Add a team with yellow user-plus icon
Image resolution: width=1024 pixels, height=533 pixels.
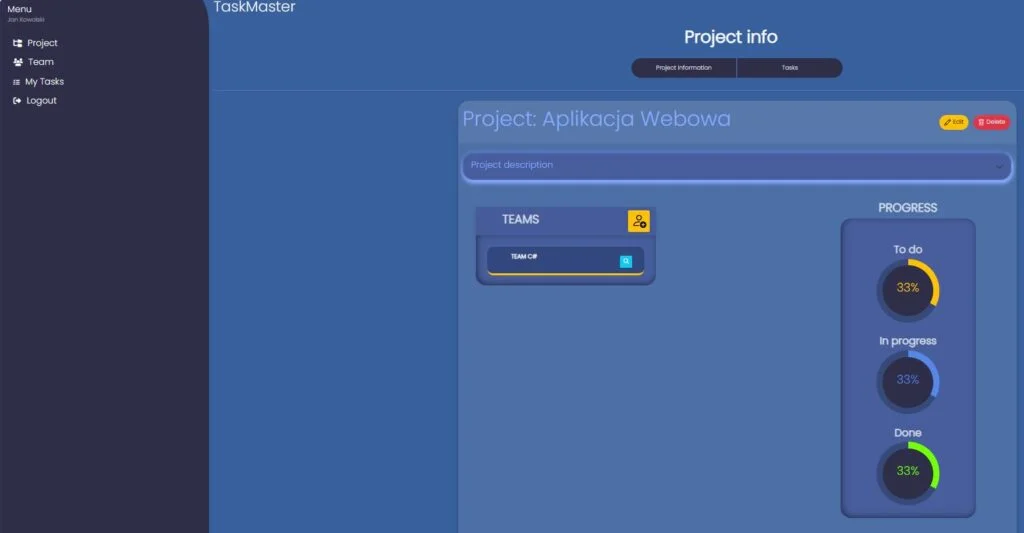pyautogui.click(x=639, y=221)
